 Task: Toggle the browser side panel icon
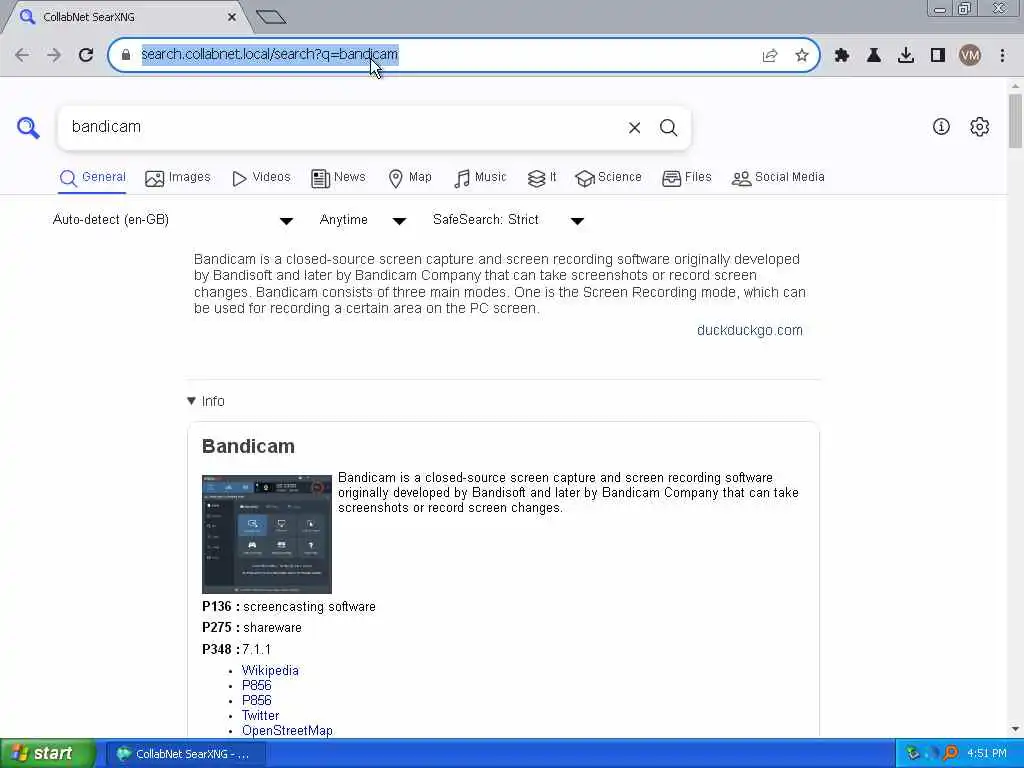tap(938, 56)
